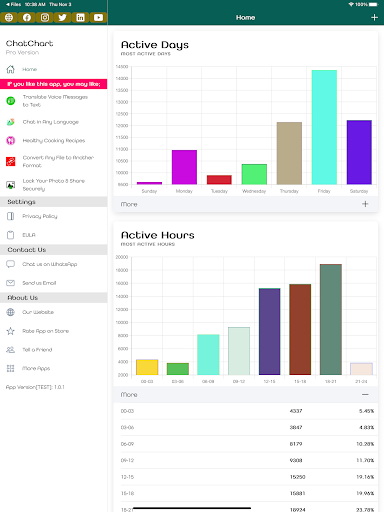Collapse Active Hours More section
The height and width of the screenshot is (512, 384).
point(365,394)
